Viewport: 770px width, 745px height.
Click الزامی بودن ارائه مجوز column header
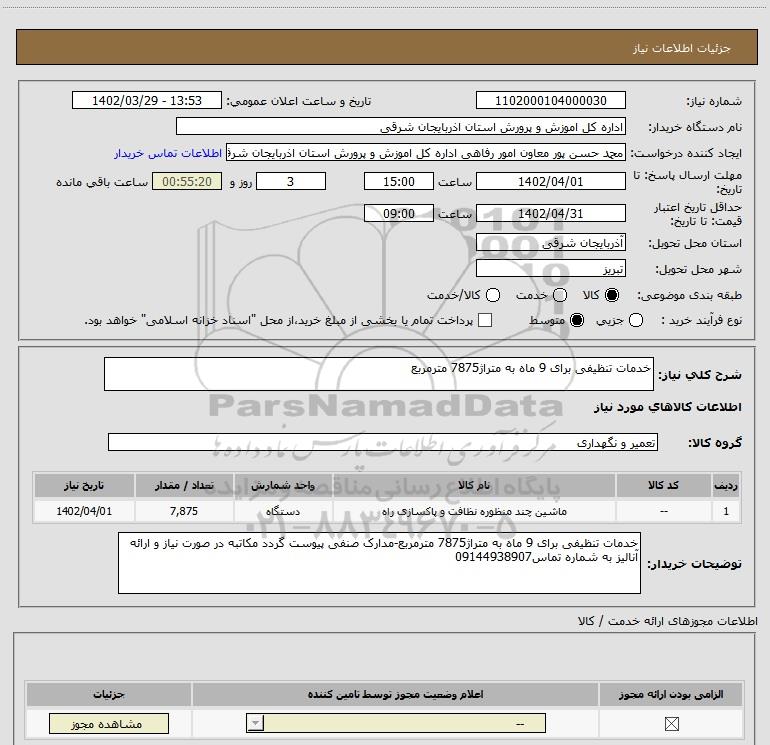(671, 694)
